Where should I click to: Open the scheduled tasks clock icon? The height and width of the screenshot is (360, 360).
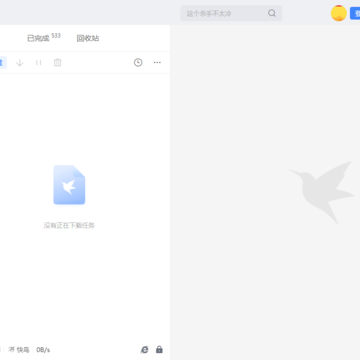(x=138, y=62)
